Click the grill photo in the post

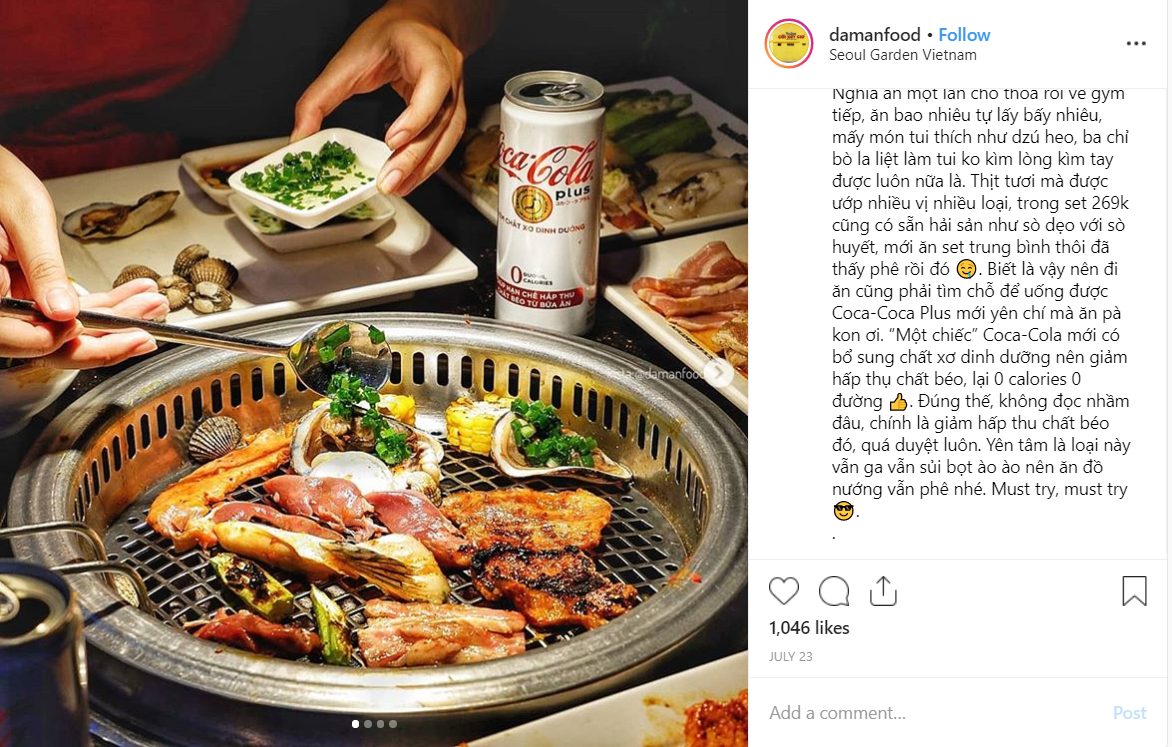click(x=374, y=373)
